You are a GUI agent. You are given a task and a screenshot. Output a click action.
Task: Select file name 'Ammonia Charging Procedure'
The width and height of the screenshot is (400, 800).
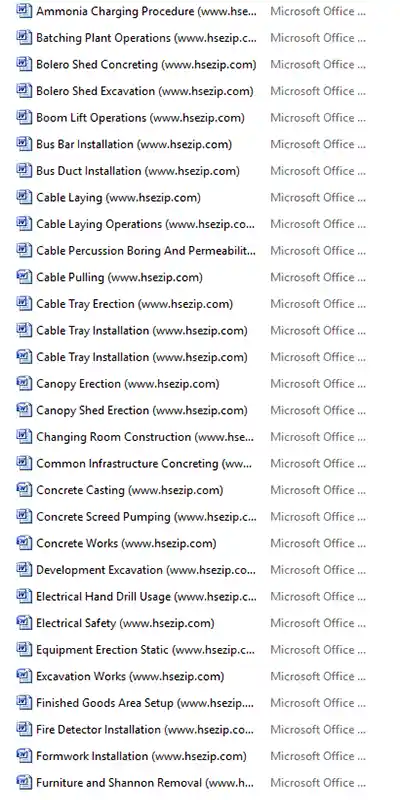point(146,11)
